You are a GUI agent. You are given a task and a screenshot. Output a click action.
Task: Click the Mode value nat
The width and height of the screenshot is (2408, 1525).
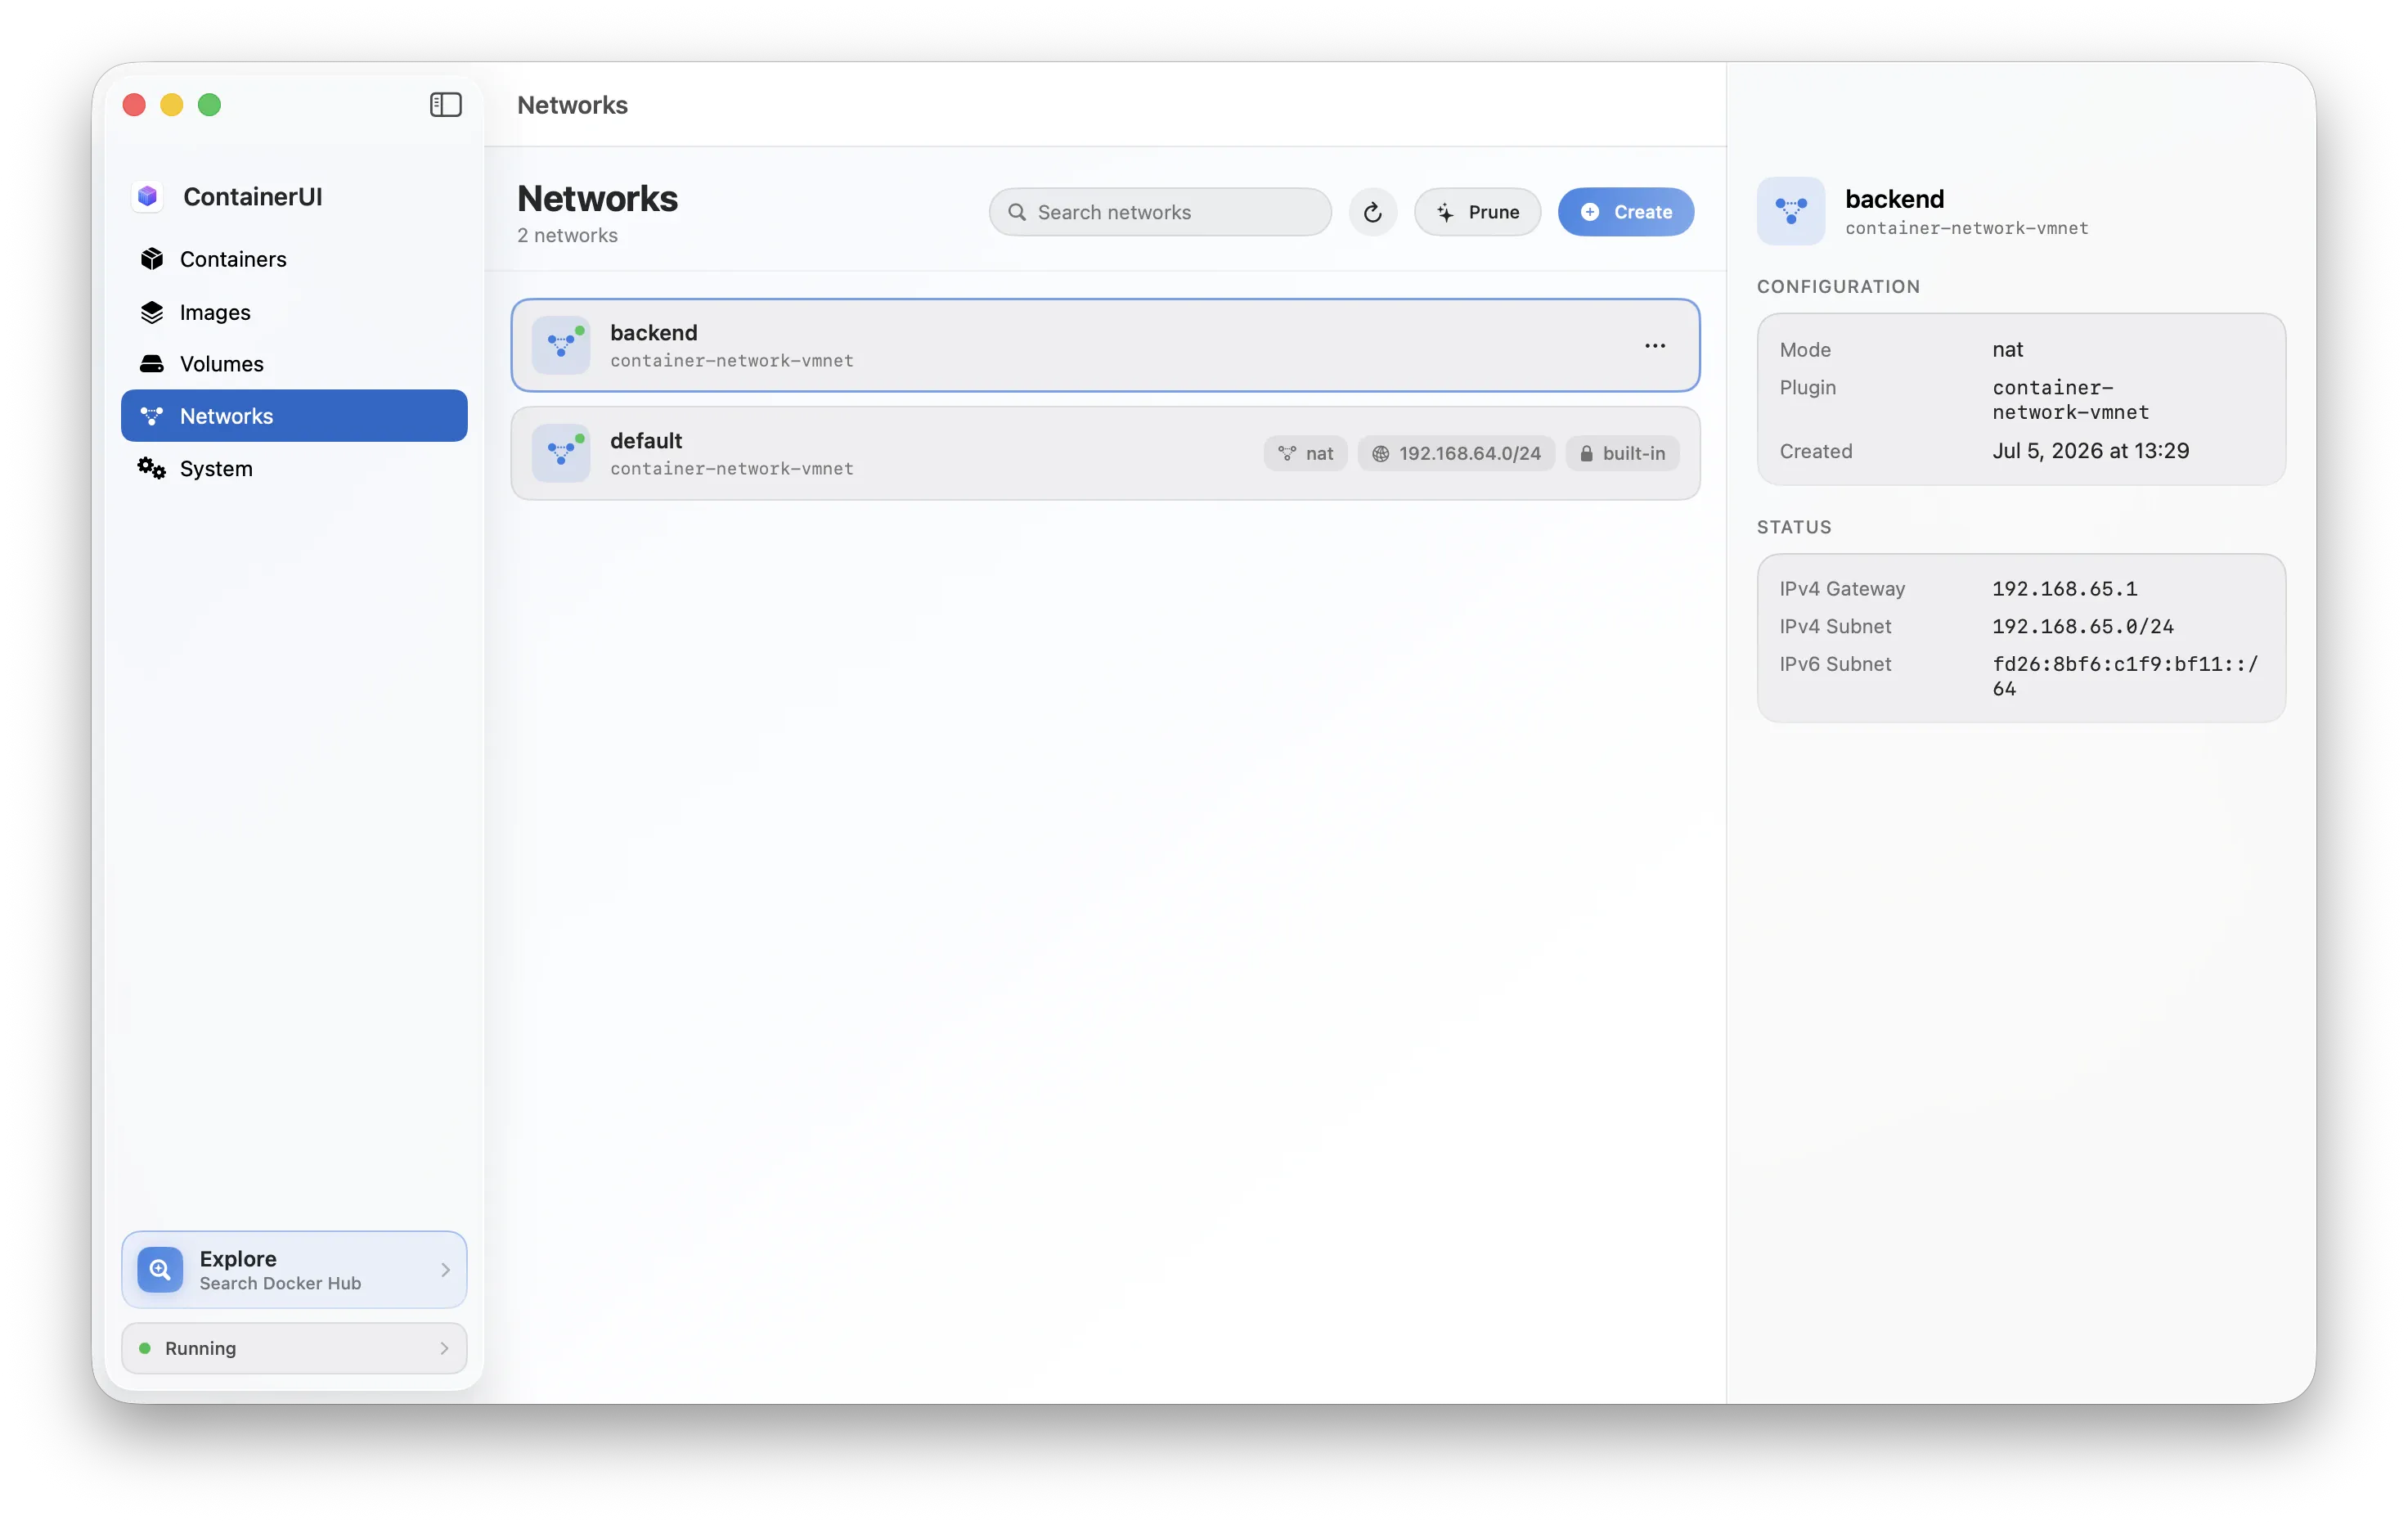2007,349
